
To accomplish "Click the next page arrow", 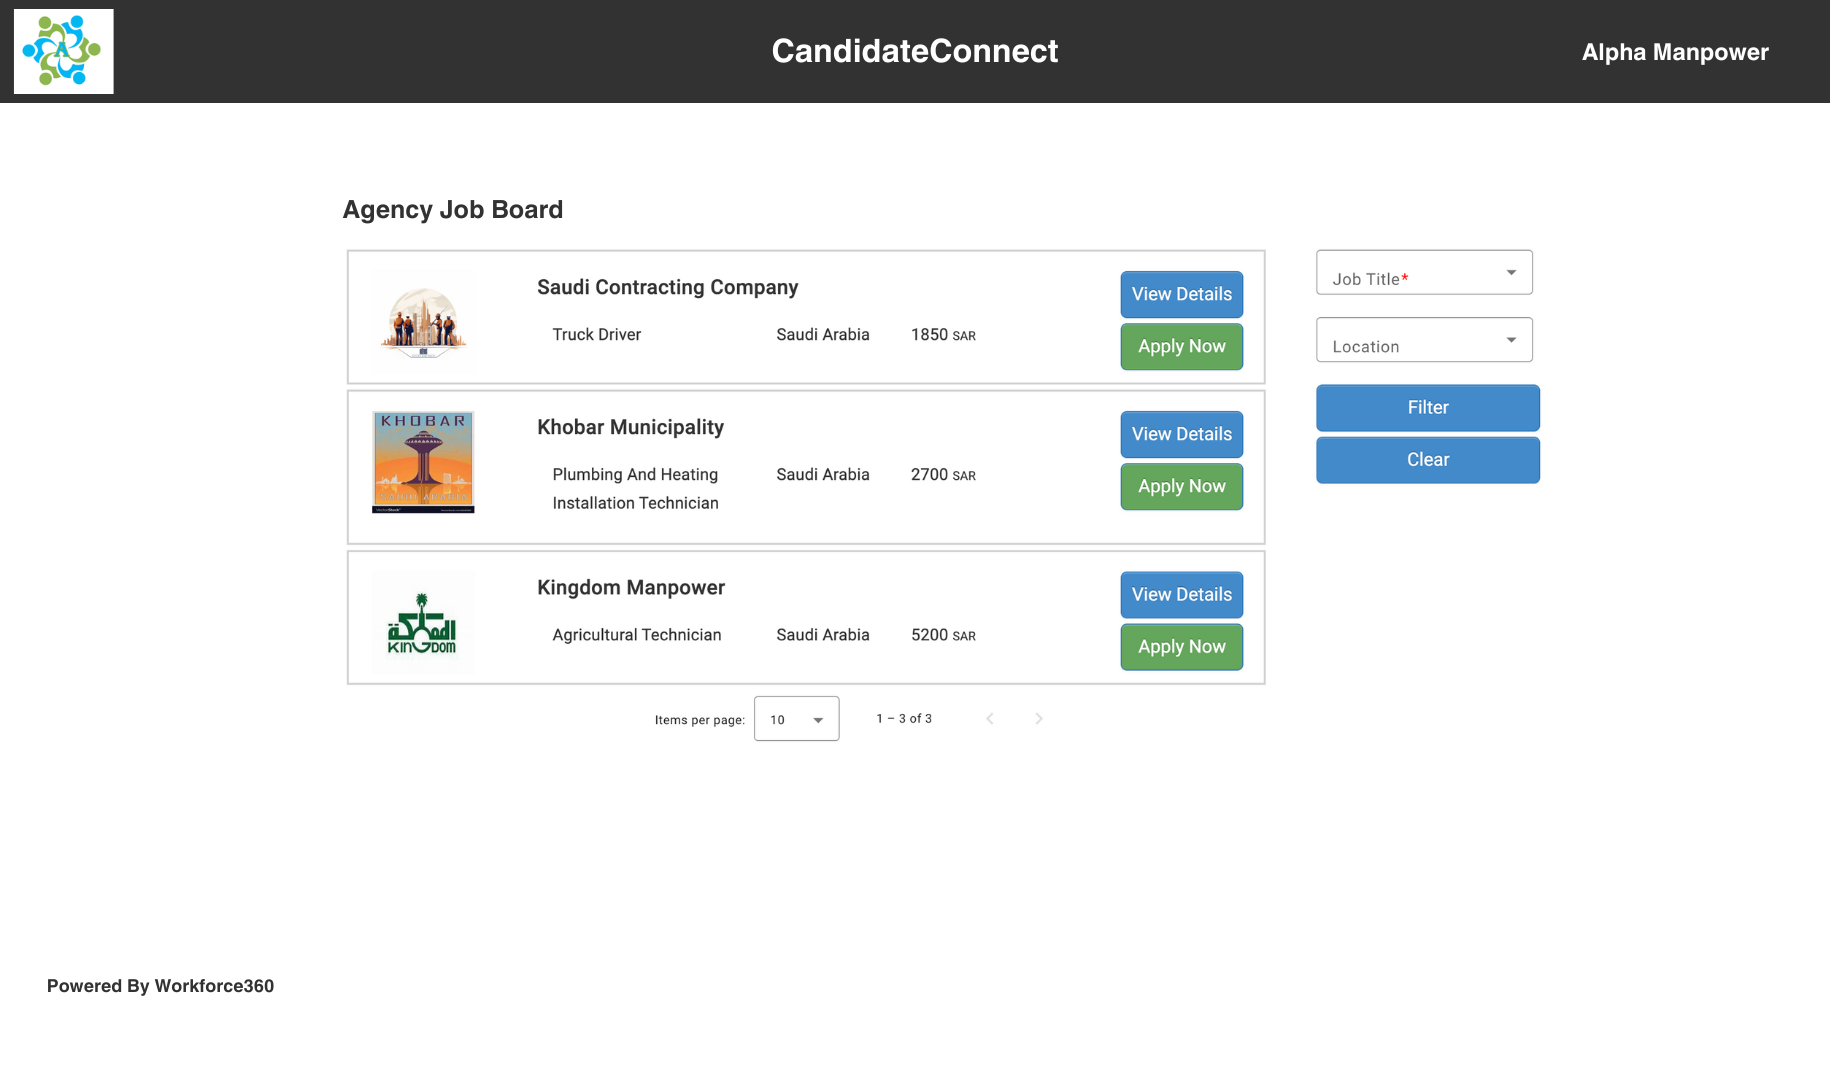I will 1039,718.
